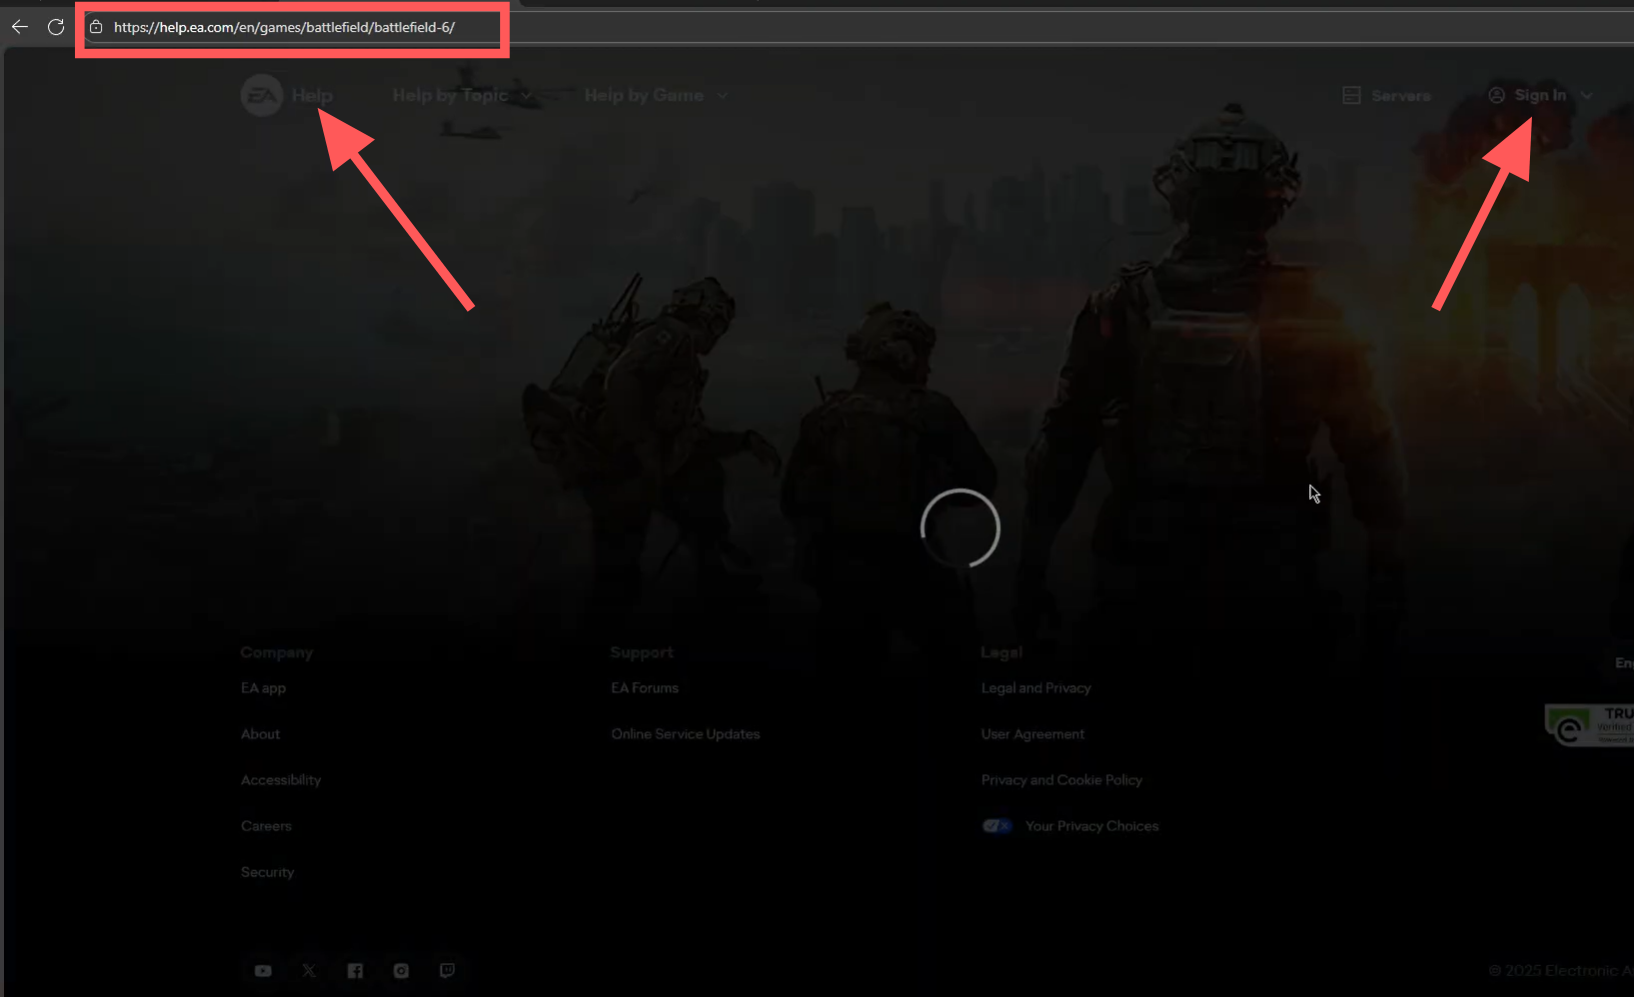Open the YouTube social link
Screen dimensions: 1634x997
(263, 971)
